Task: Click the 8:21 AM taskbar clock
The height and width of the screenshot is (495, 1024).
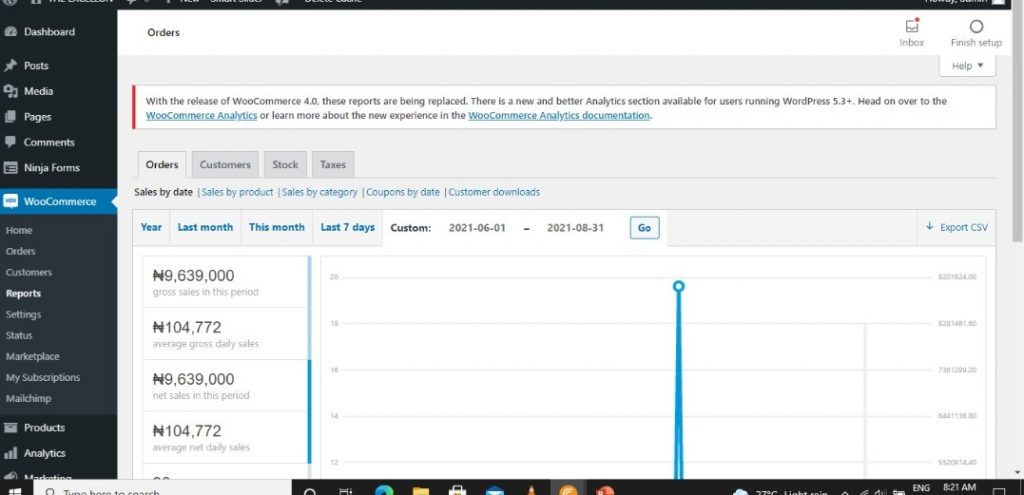Action: coord(960,488)
